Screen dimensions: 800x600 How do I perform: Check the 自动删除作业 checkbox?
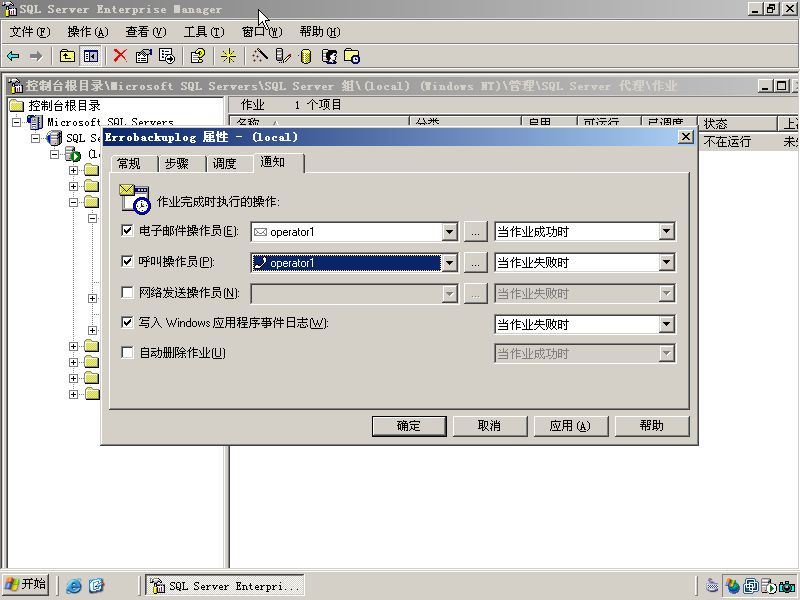tap(127, 353)
